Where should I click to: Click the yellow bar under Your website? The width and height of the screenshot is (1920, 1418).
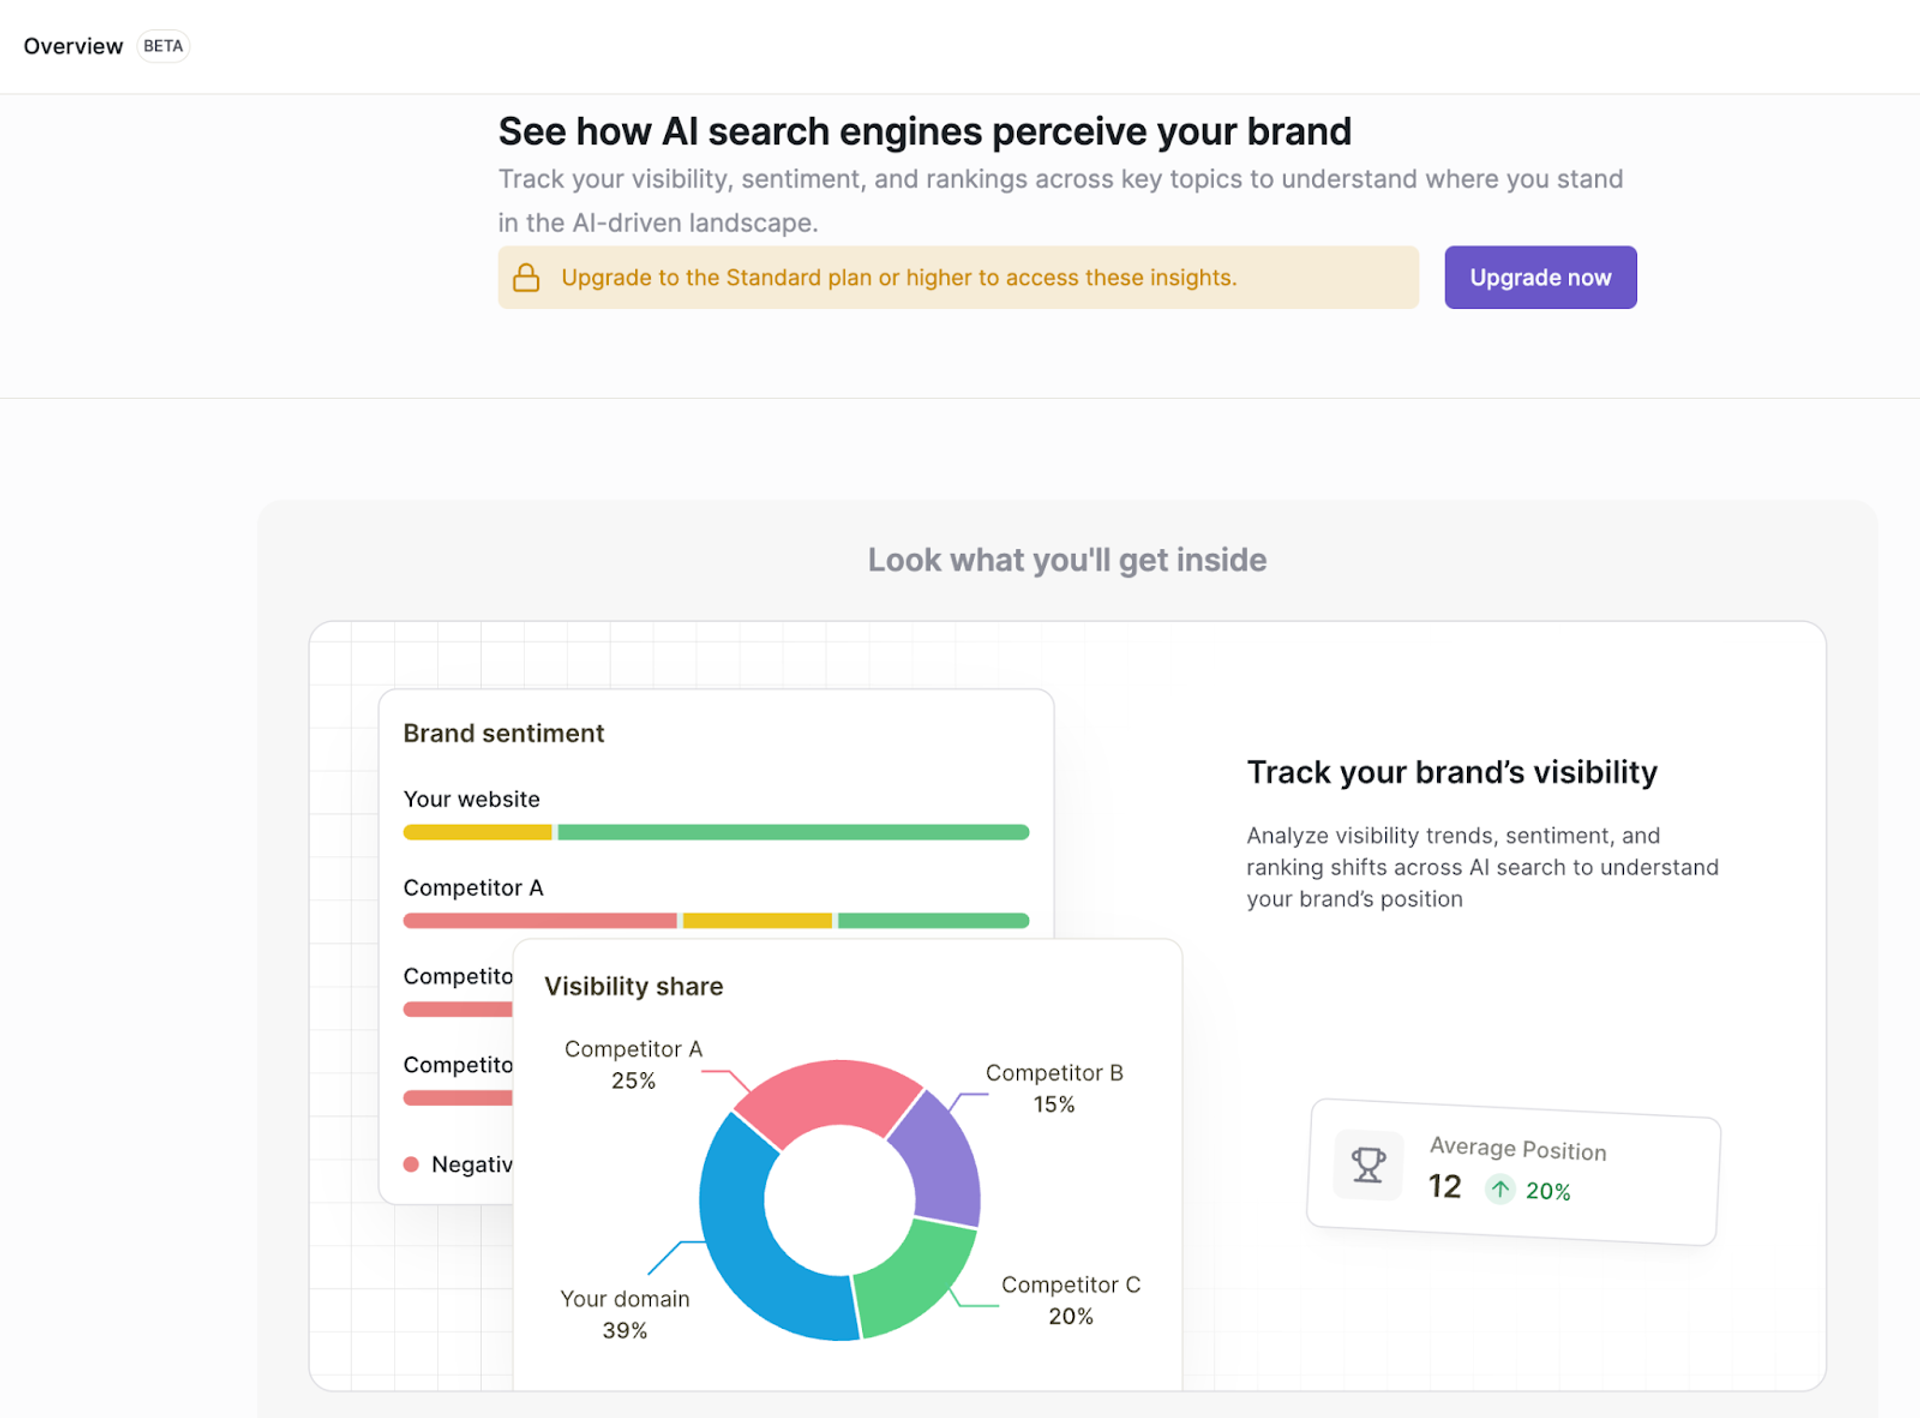(477, 832)
